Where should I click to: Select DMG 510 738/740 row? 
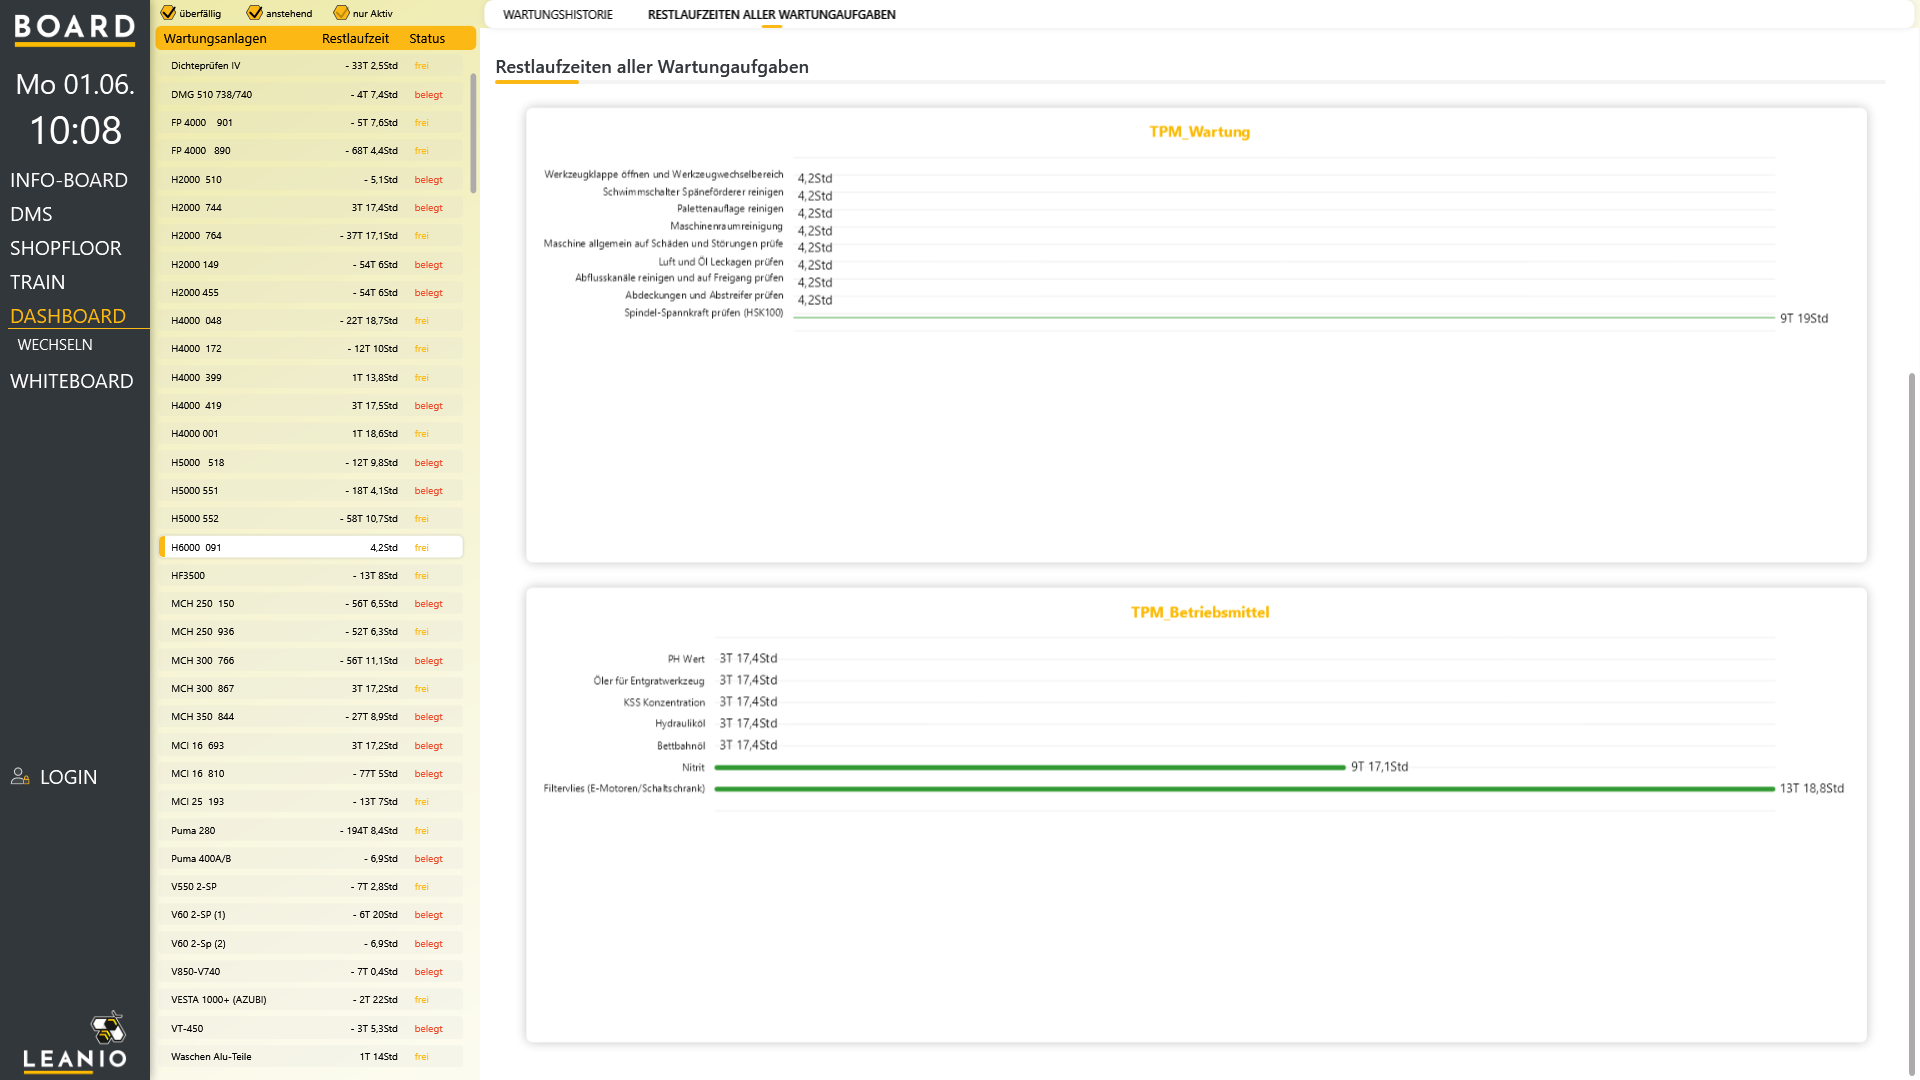tap(310, 95)
